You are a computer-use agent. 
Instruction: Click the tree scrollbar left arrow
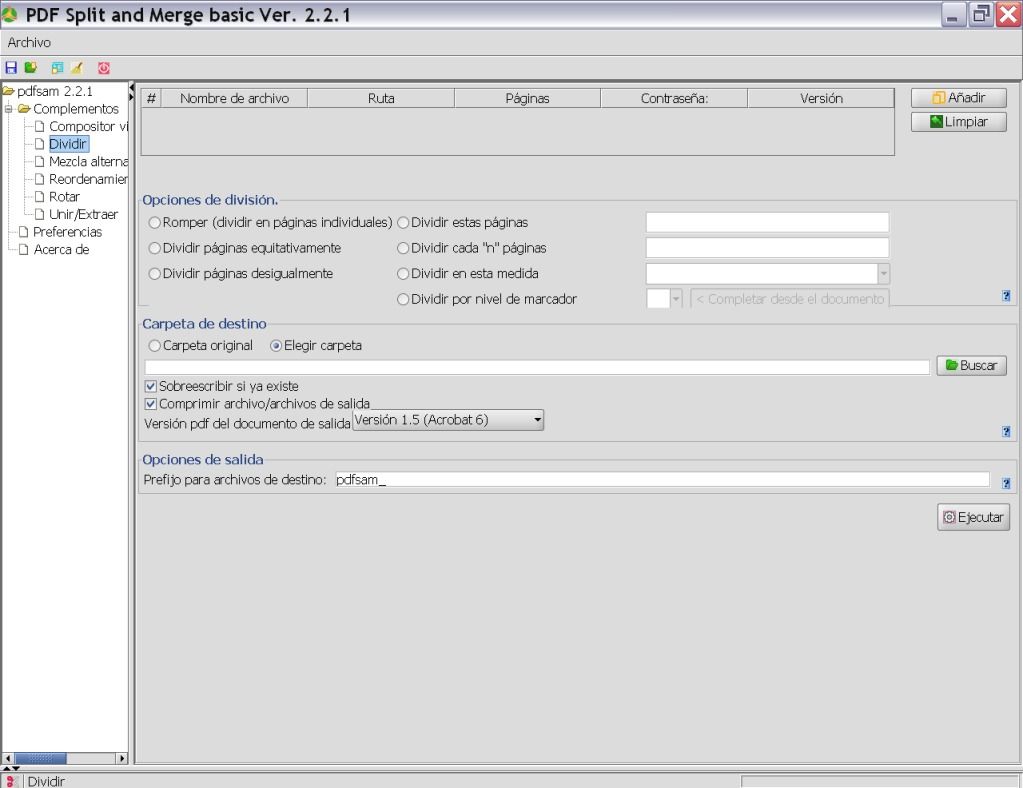coord(8,759)
